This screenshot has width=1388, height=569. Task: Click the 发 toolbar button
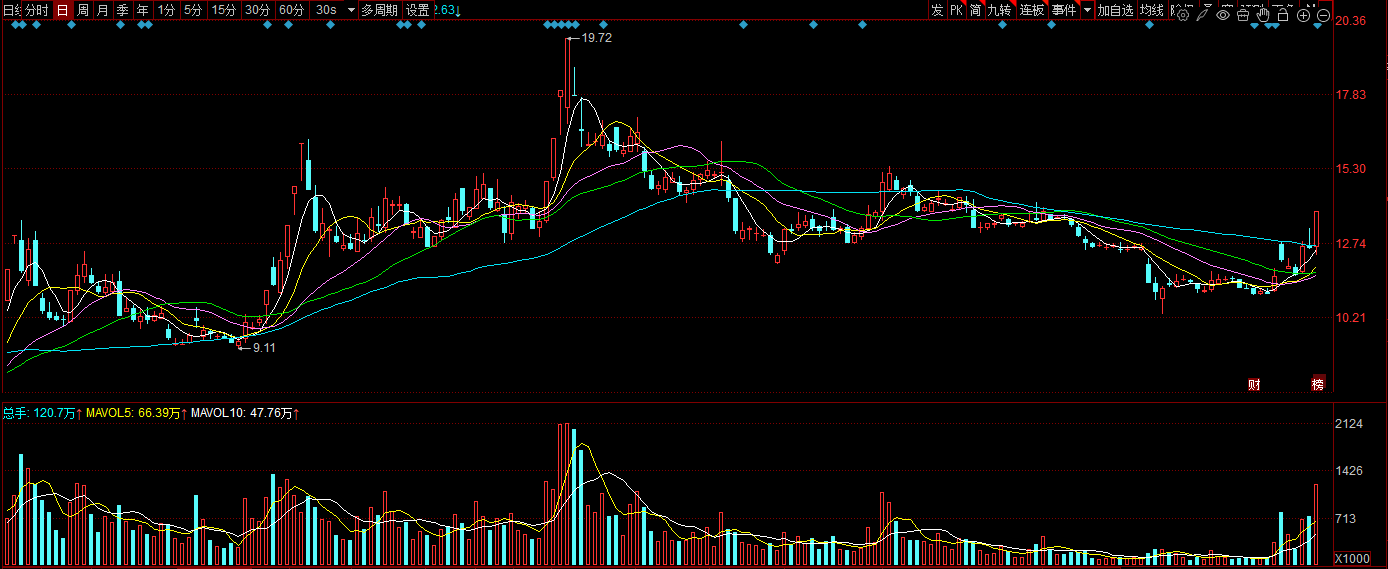tap(937, 10)
